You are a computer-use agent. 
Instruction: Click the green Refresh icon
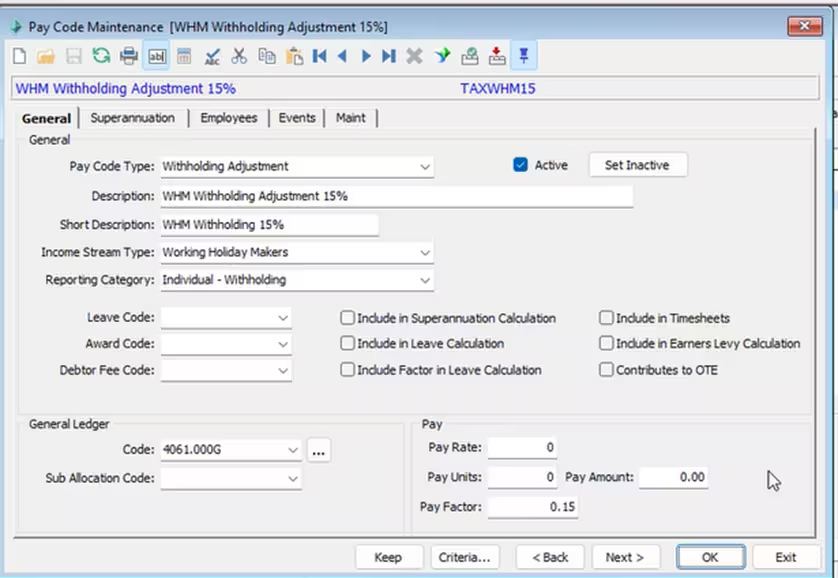(x=101, y=56)
